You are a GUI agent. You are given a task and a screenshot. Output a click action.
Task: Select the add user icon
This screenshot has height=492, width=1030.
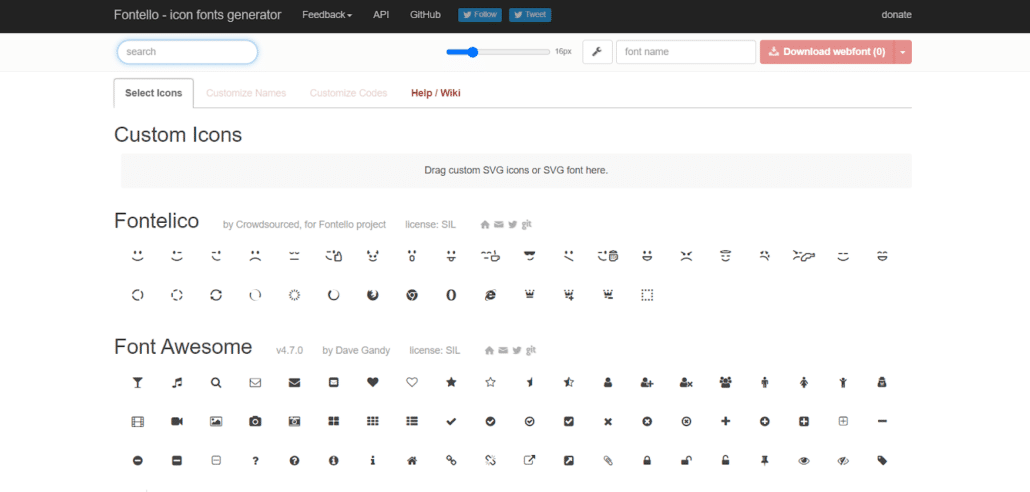(x=647, y=382)
